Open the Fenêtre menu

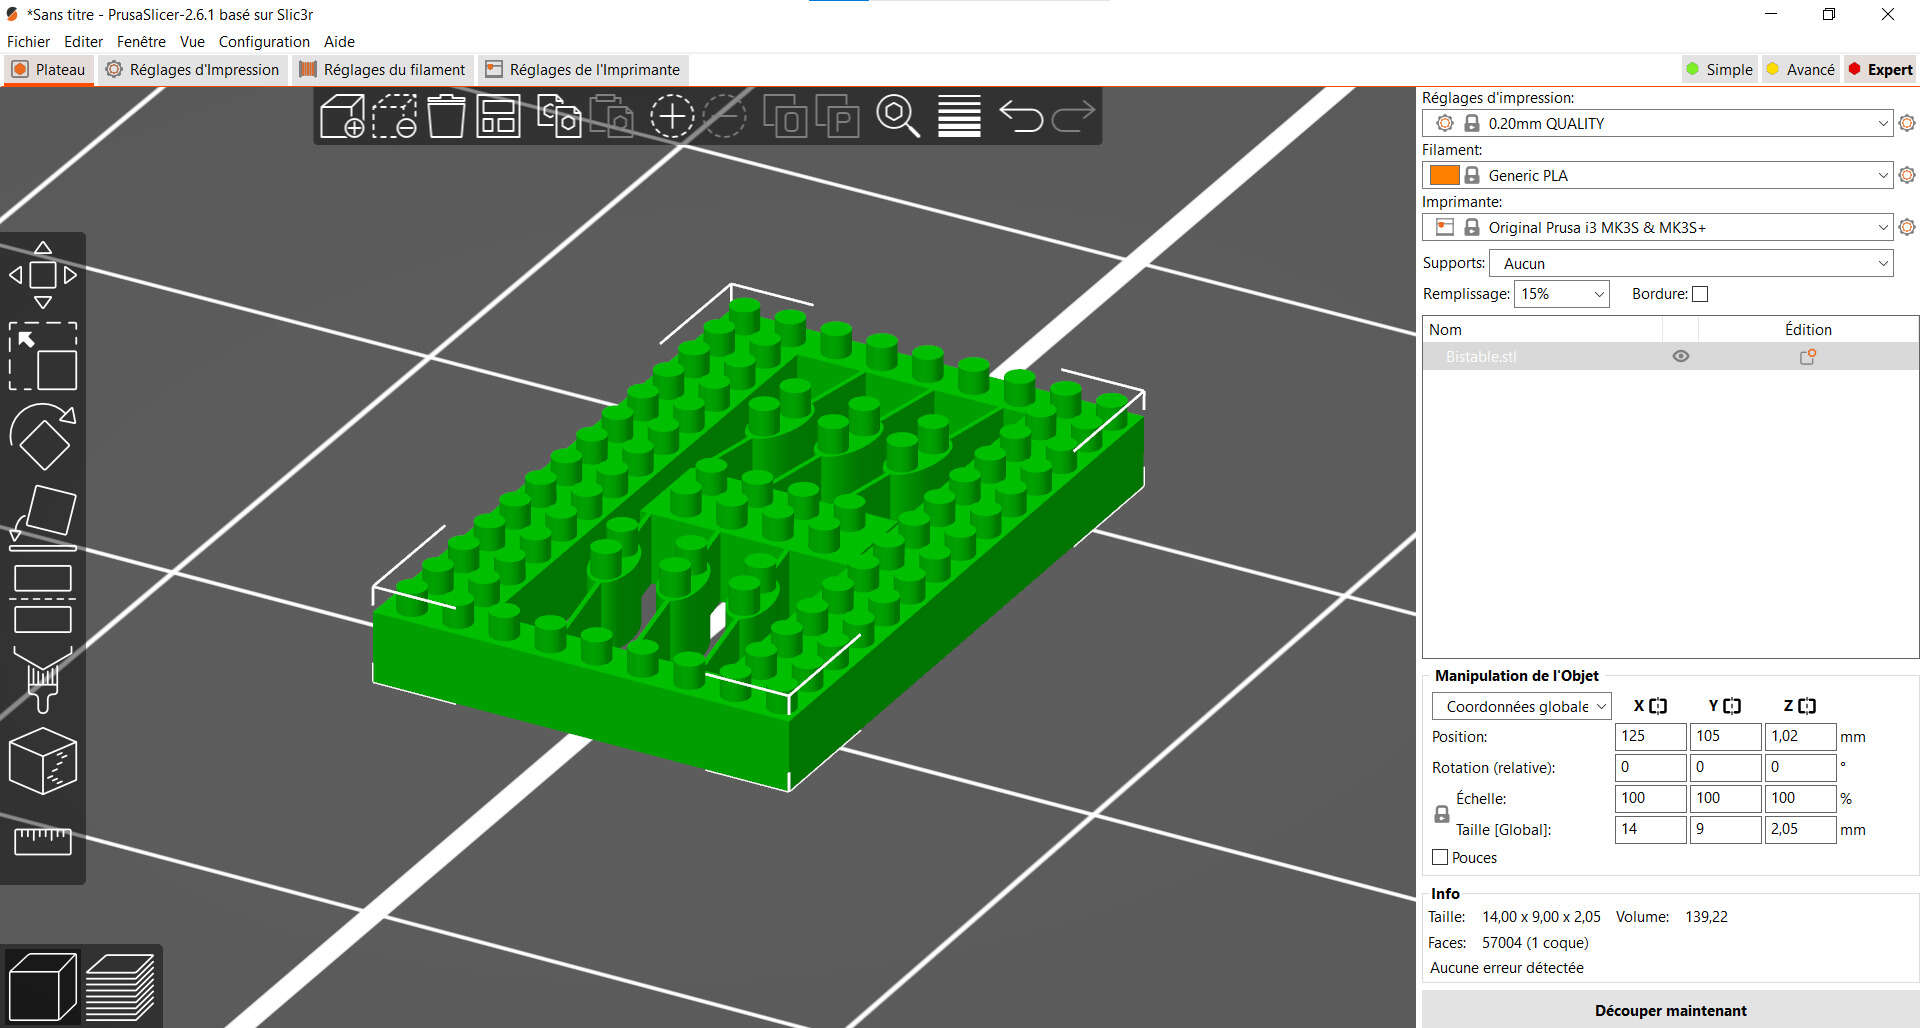[141, 41]
